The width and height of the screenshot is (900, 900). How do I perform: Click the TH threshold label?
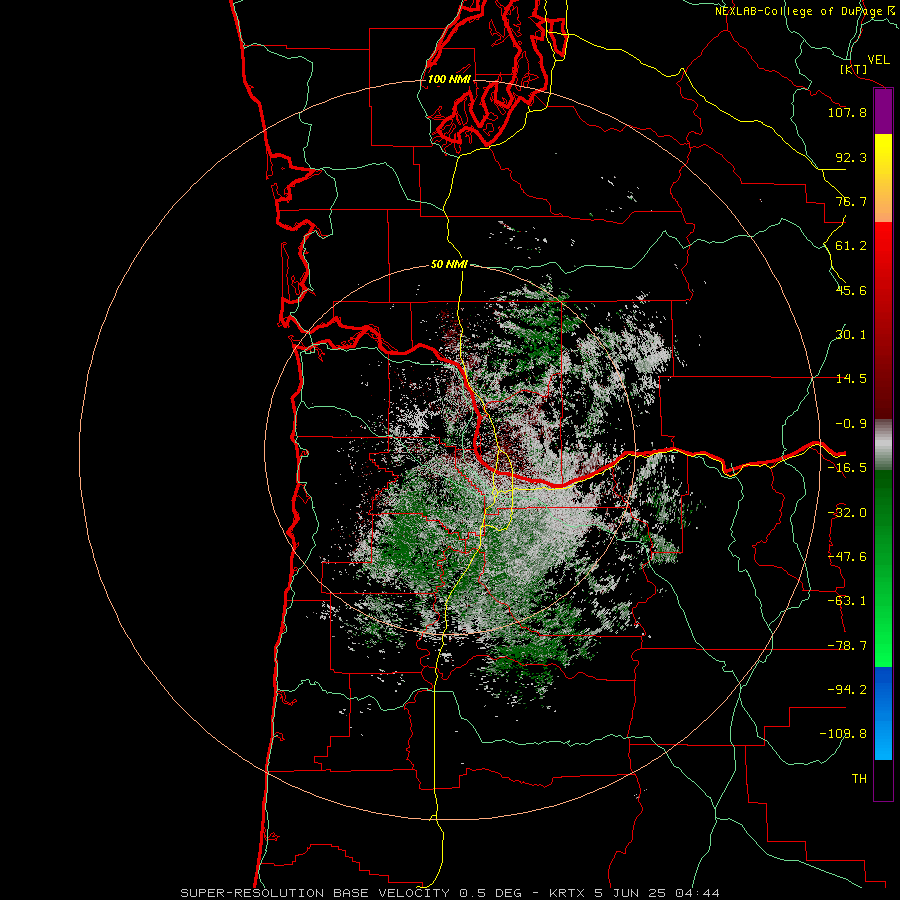pos(859,779)
